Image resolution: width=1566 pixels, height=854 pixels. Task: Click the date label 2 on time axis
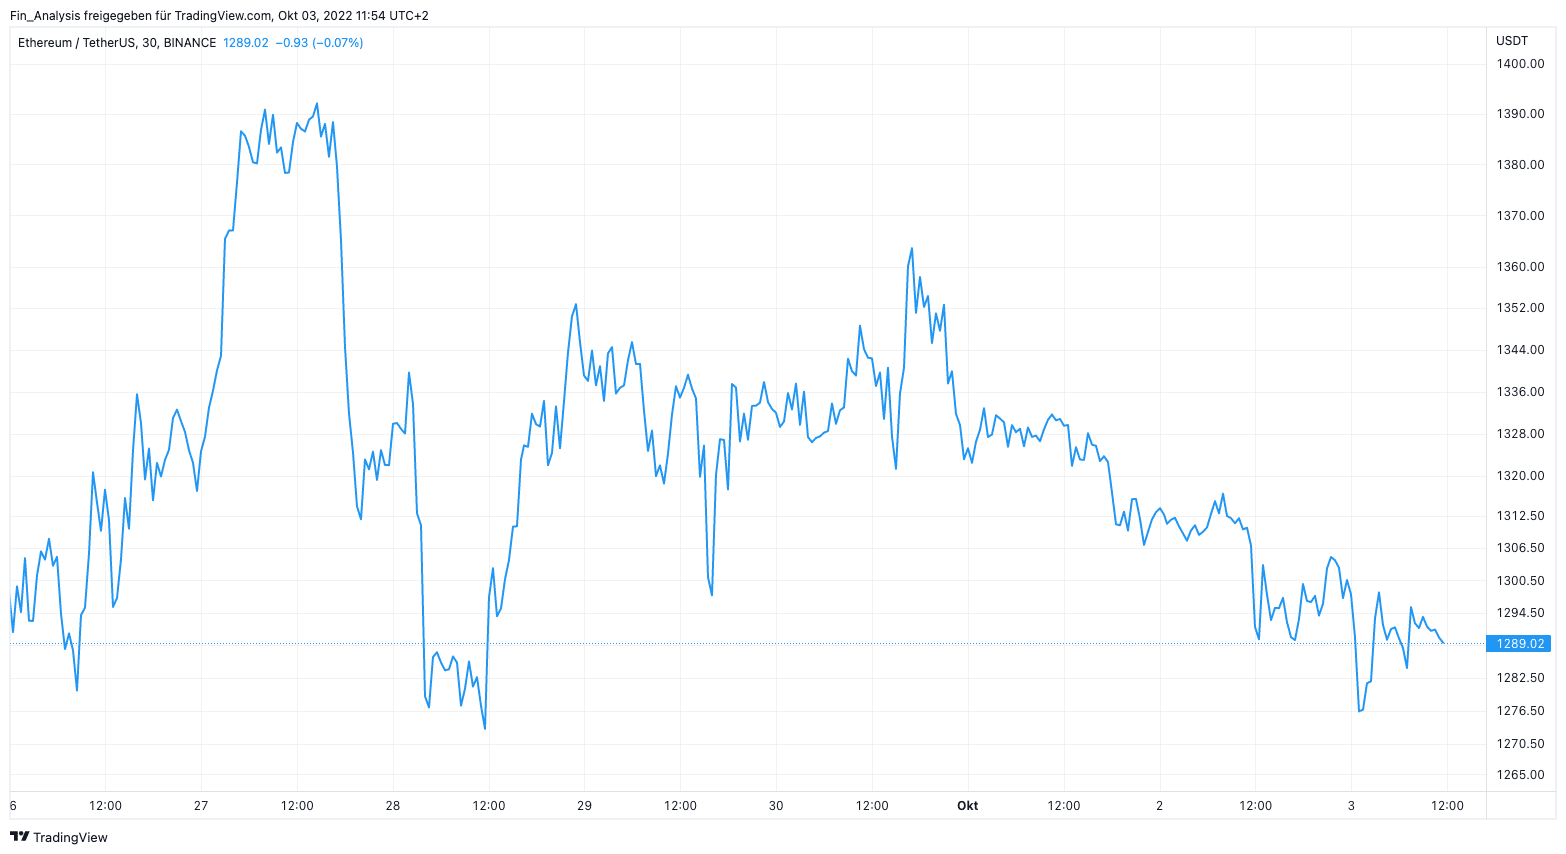pyautogui.click(x=1160, y=806)
